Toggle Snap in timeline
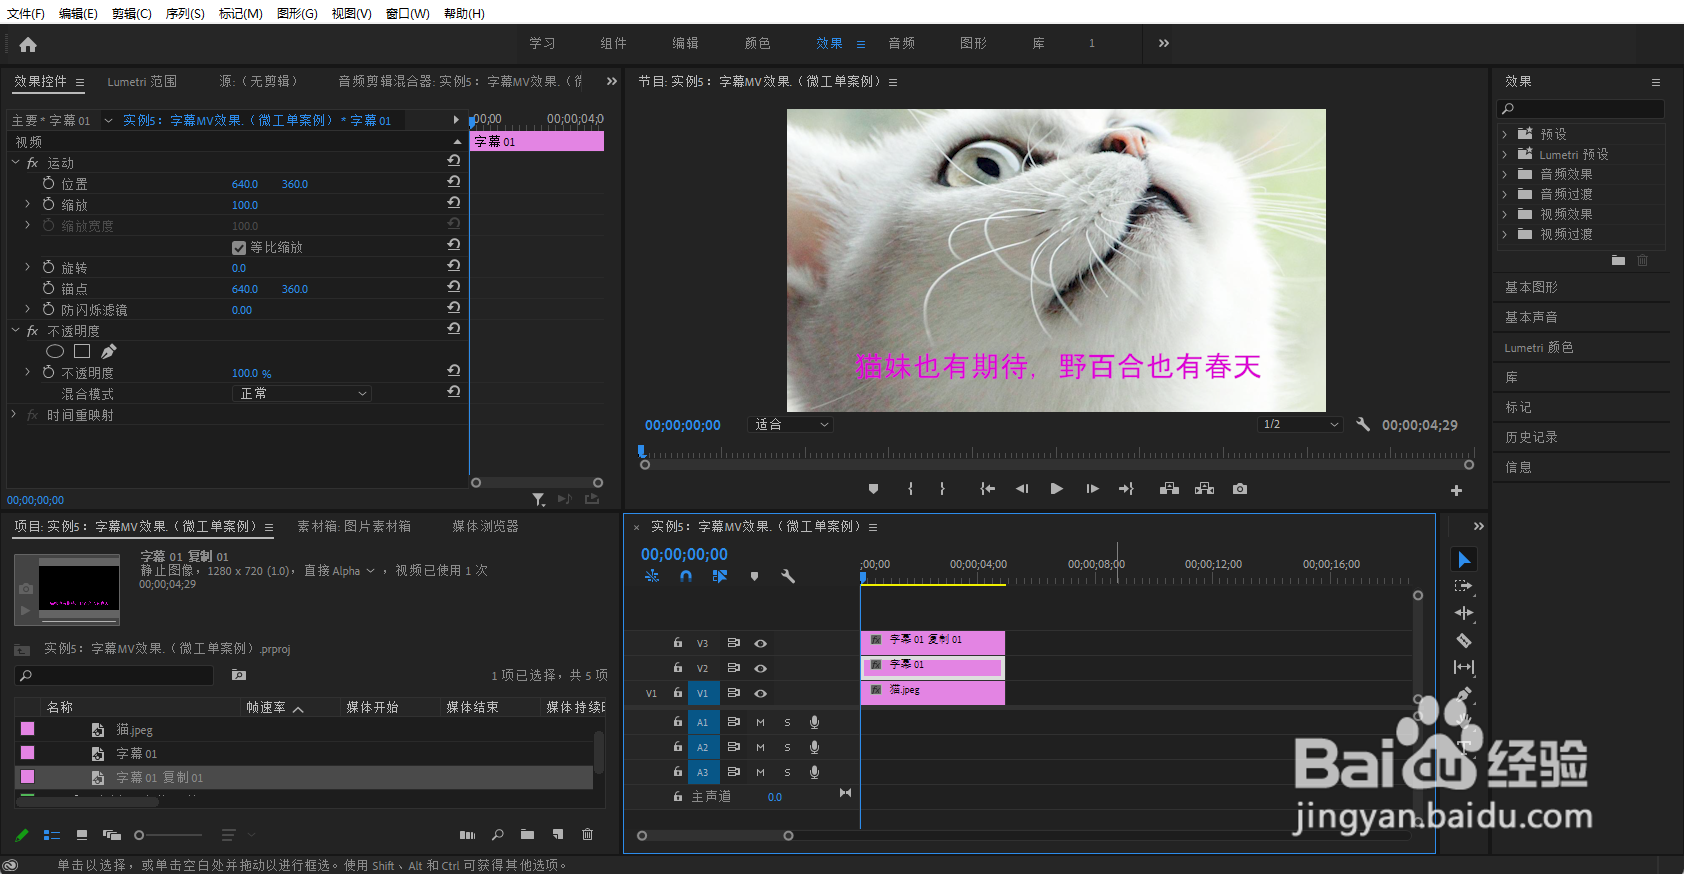1684x874 pixels. coord(686,576)
